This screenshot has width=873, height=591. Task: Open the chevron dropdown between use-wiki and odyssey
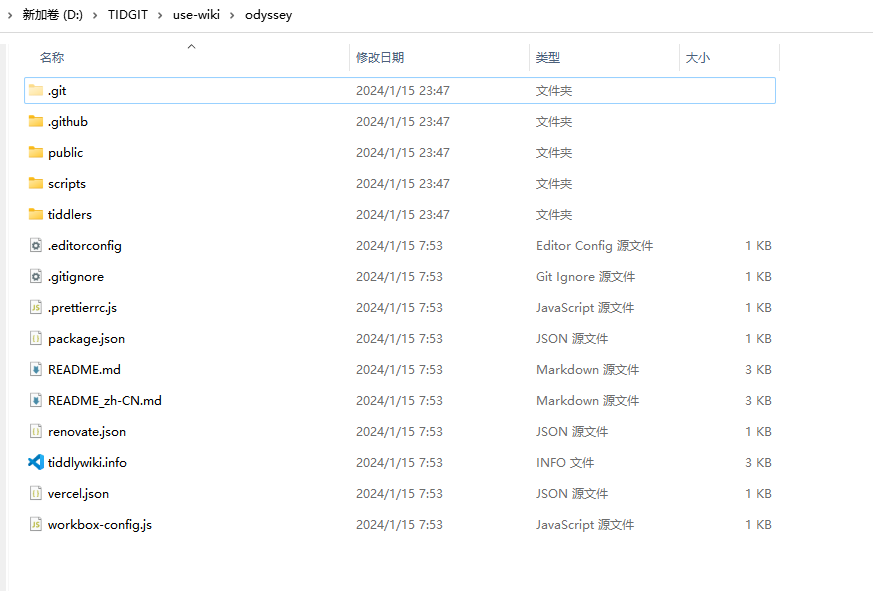pos(233,15)
